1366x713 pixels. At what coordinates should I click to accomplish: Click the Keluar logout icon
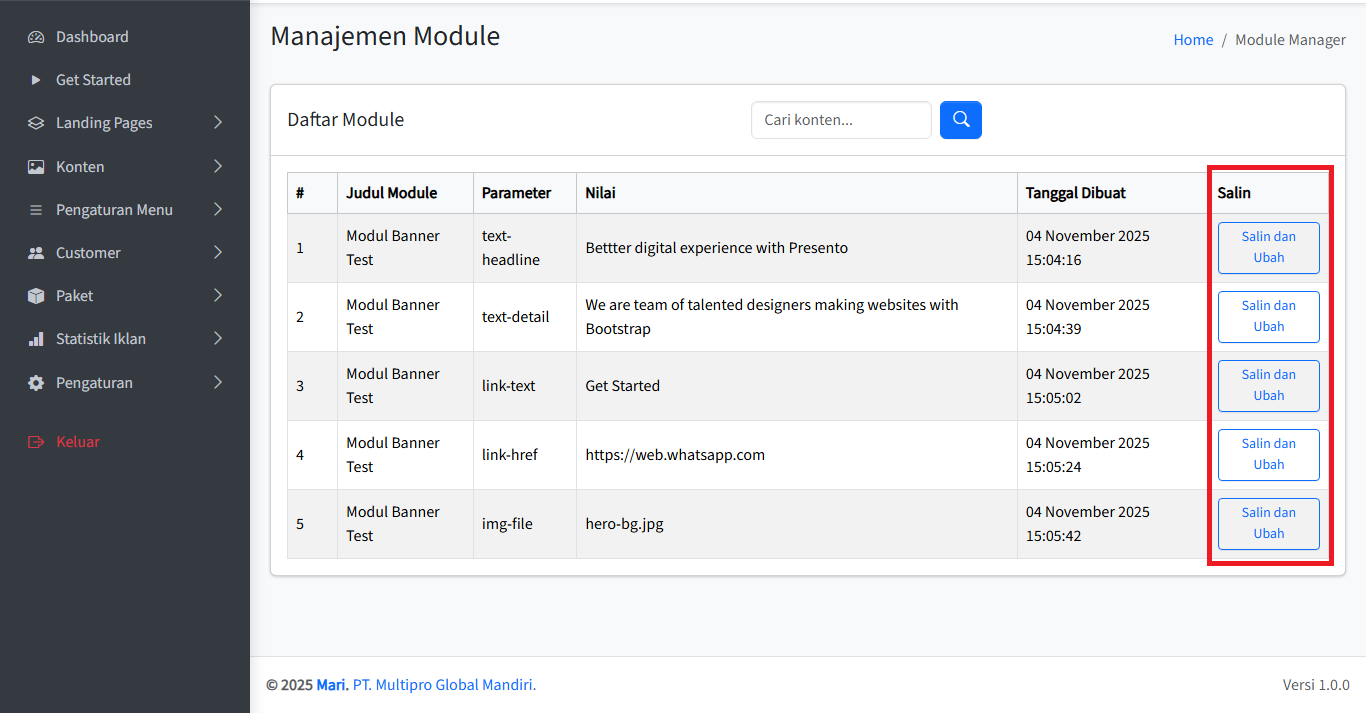pyautogui.click(x=36, y=442)
